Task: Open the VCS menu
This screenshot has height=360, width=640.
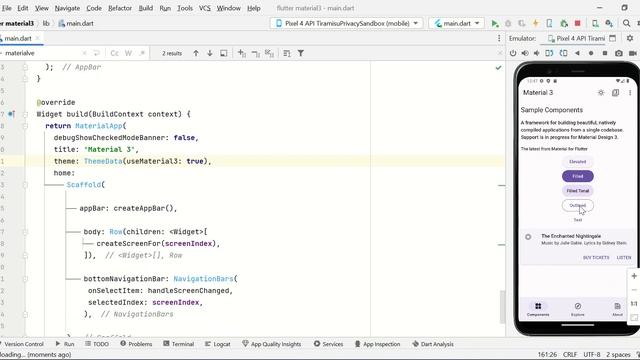Action: tap(204, 8)
